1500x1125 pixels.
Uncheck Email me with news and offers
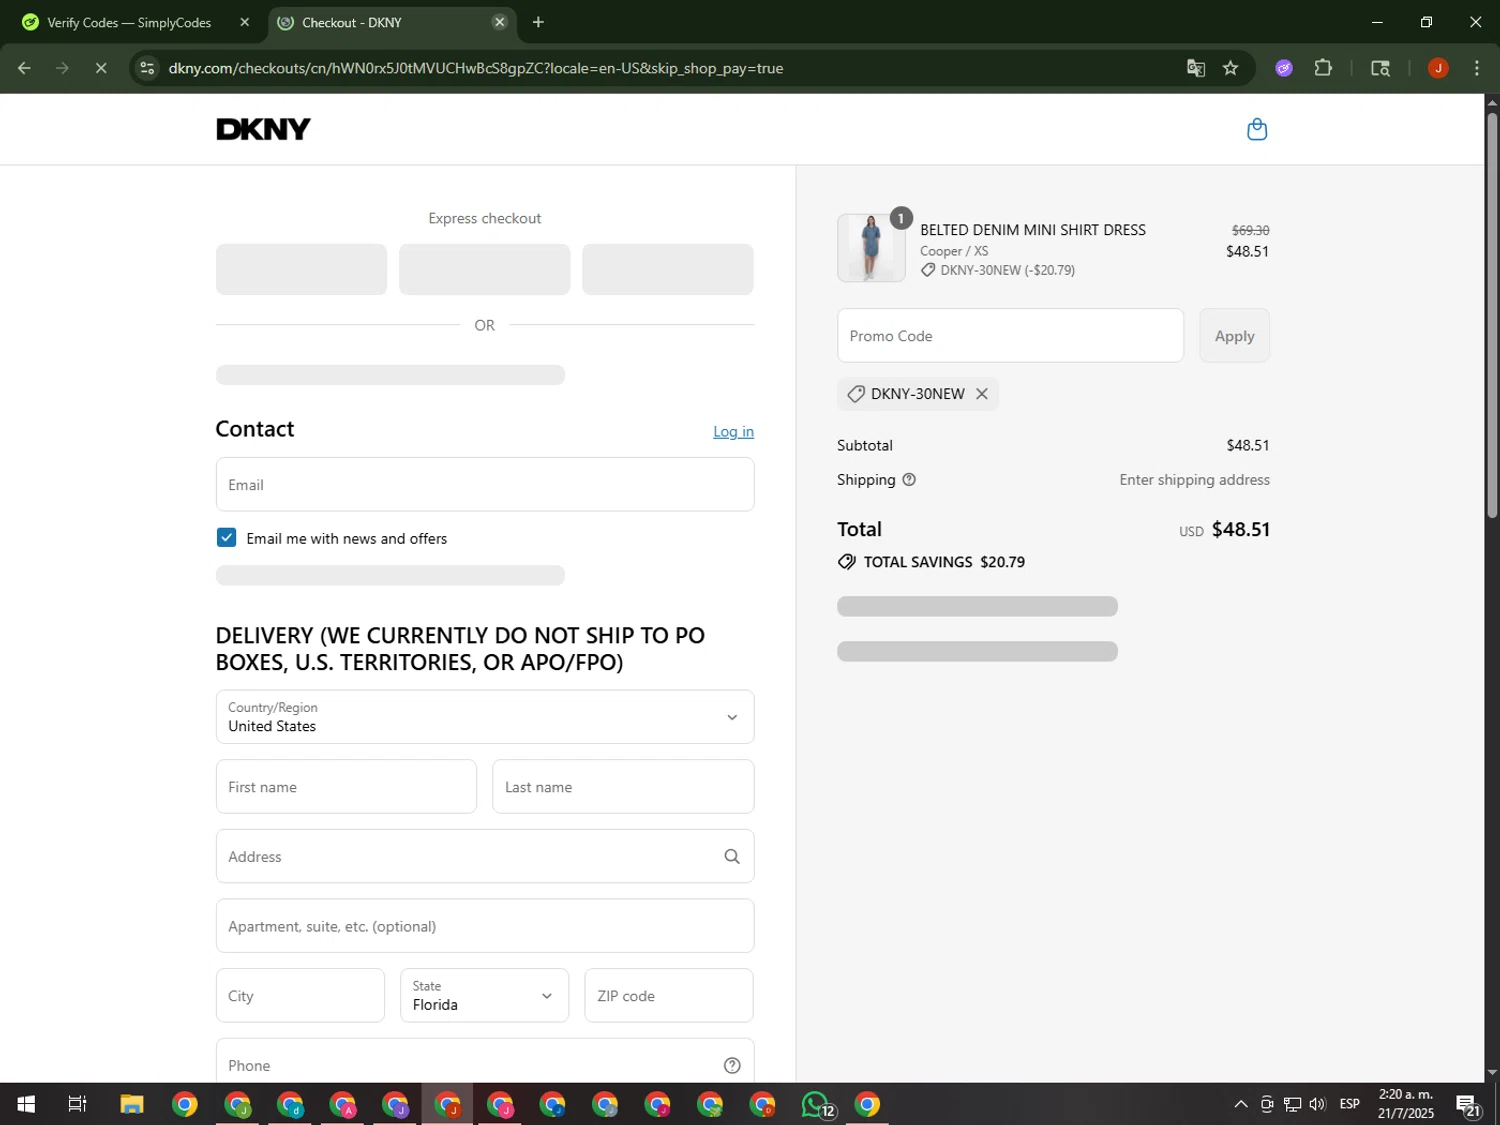coord(226,538)
